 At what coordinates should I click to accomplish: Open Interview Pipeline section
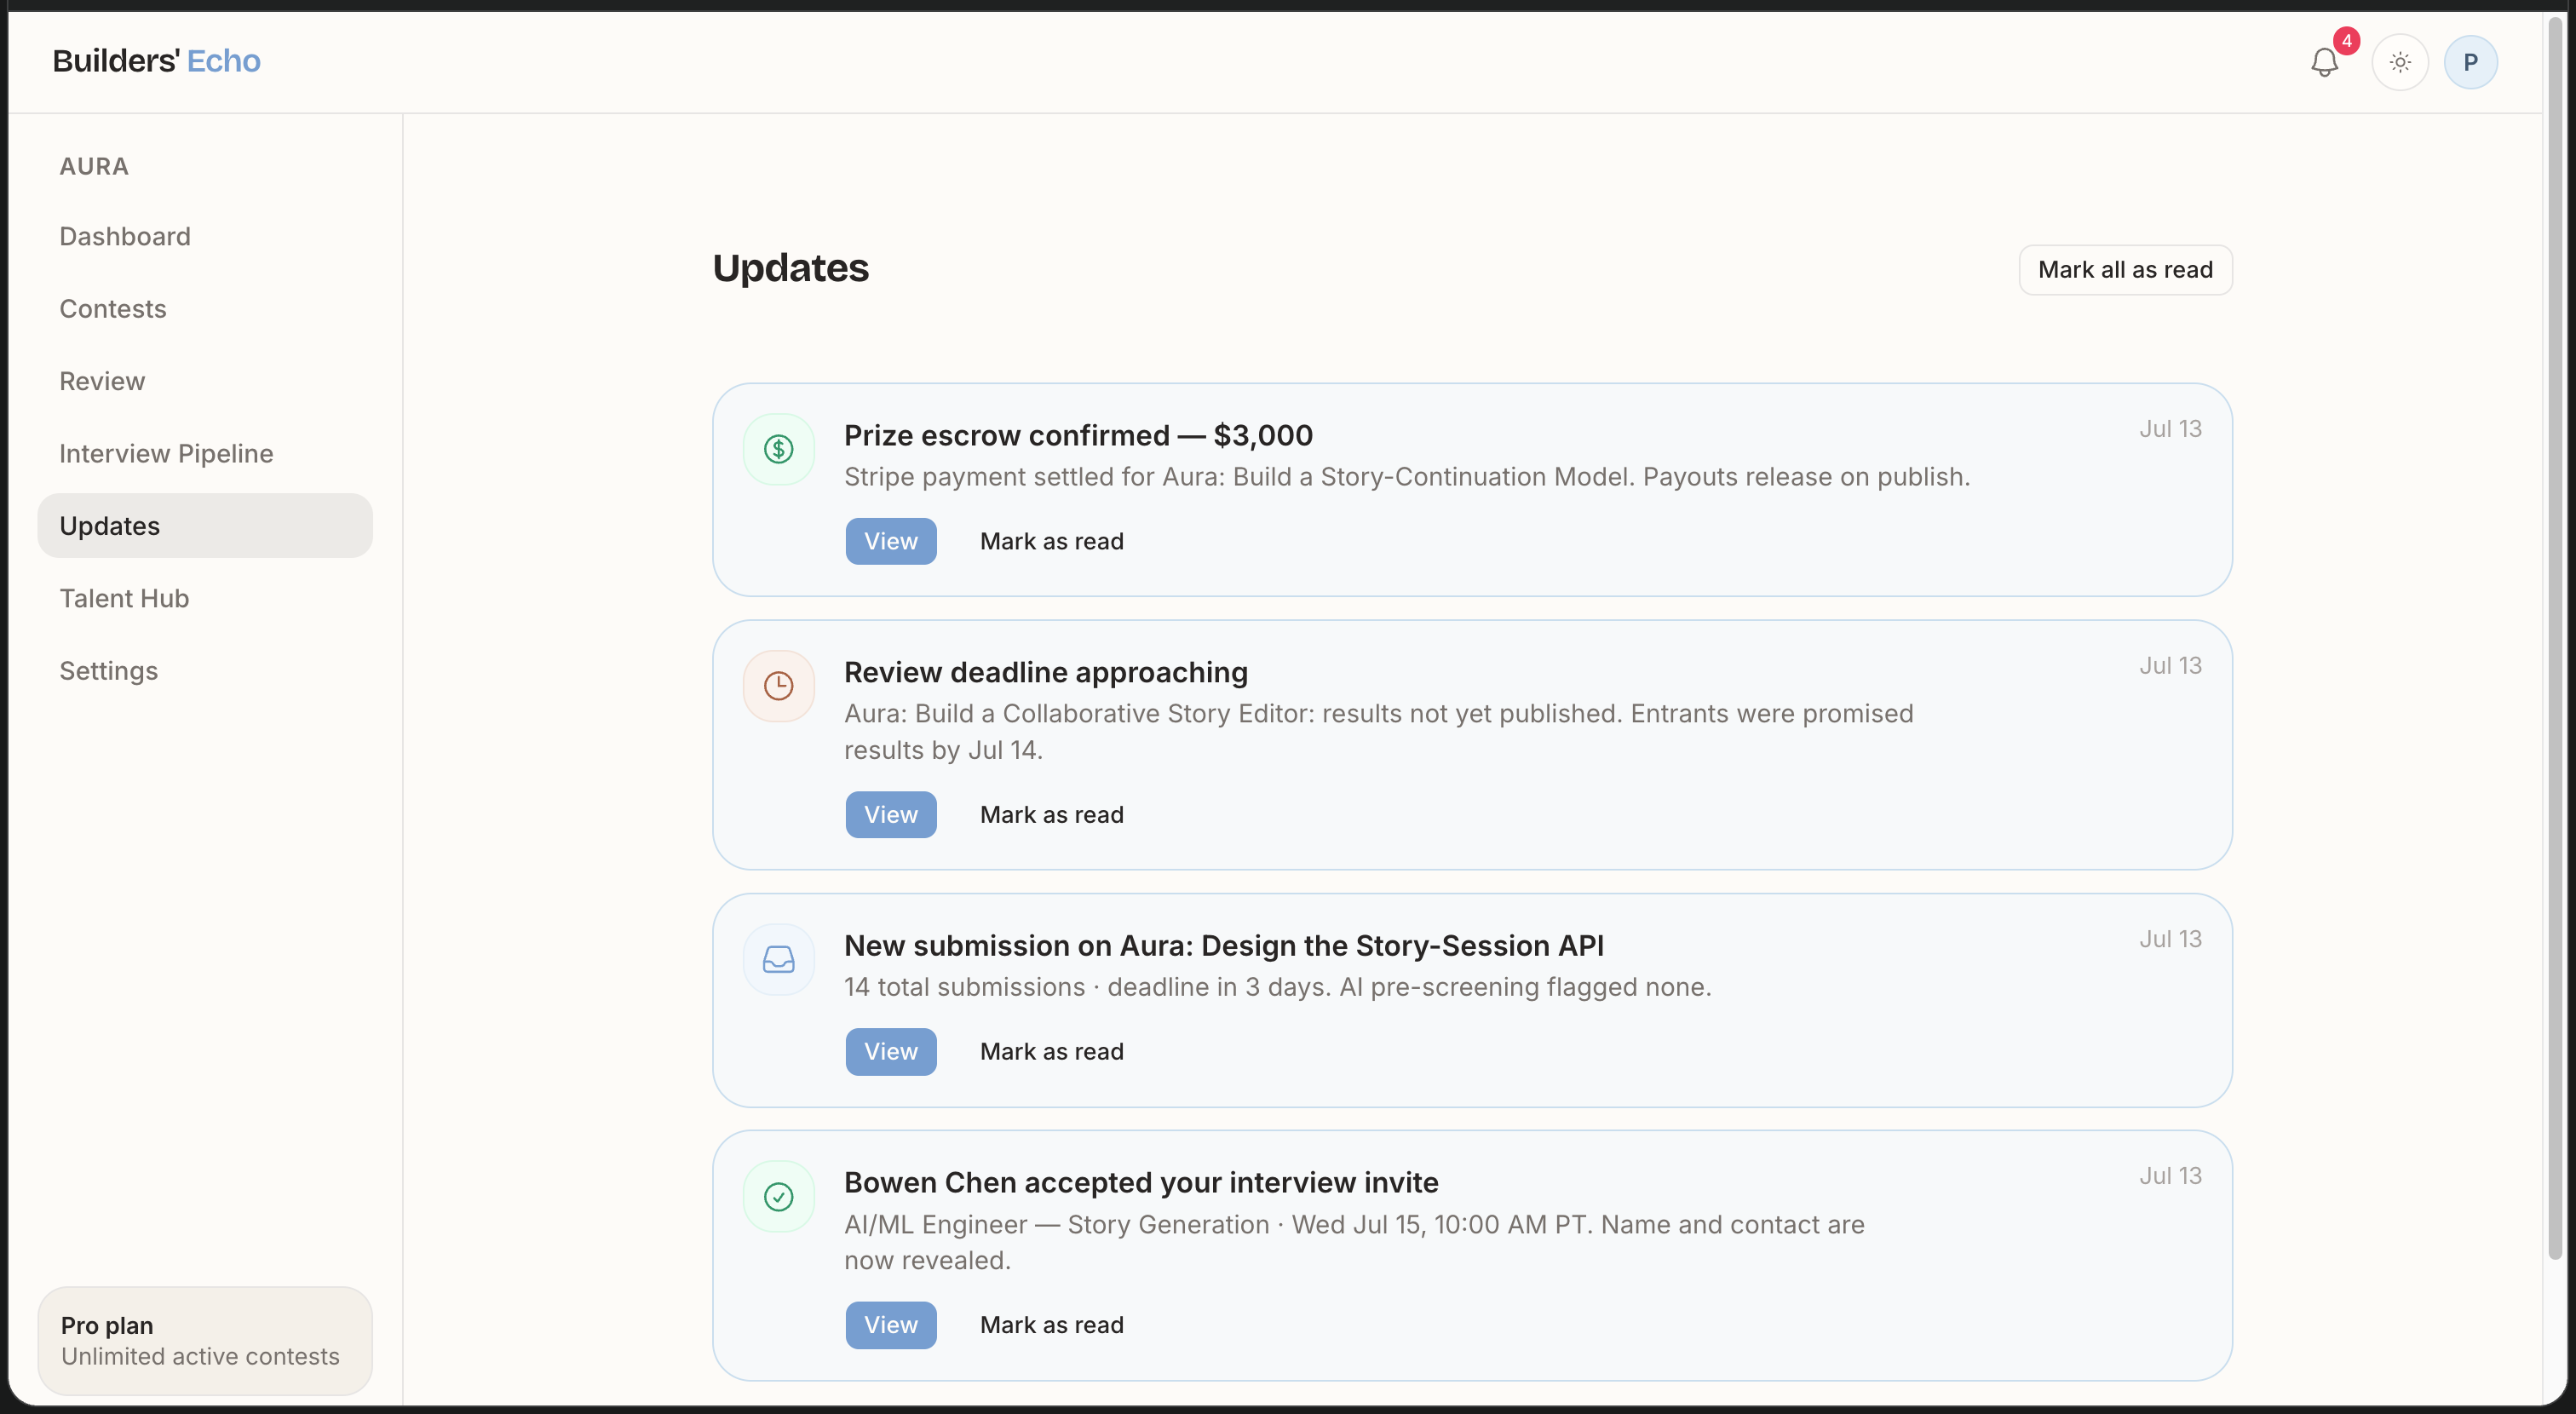166,453
